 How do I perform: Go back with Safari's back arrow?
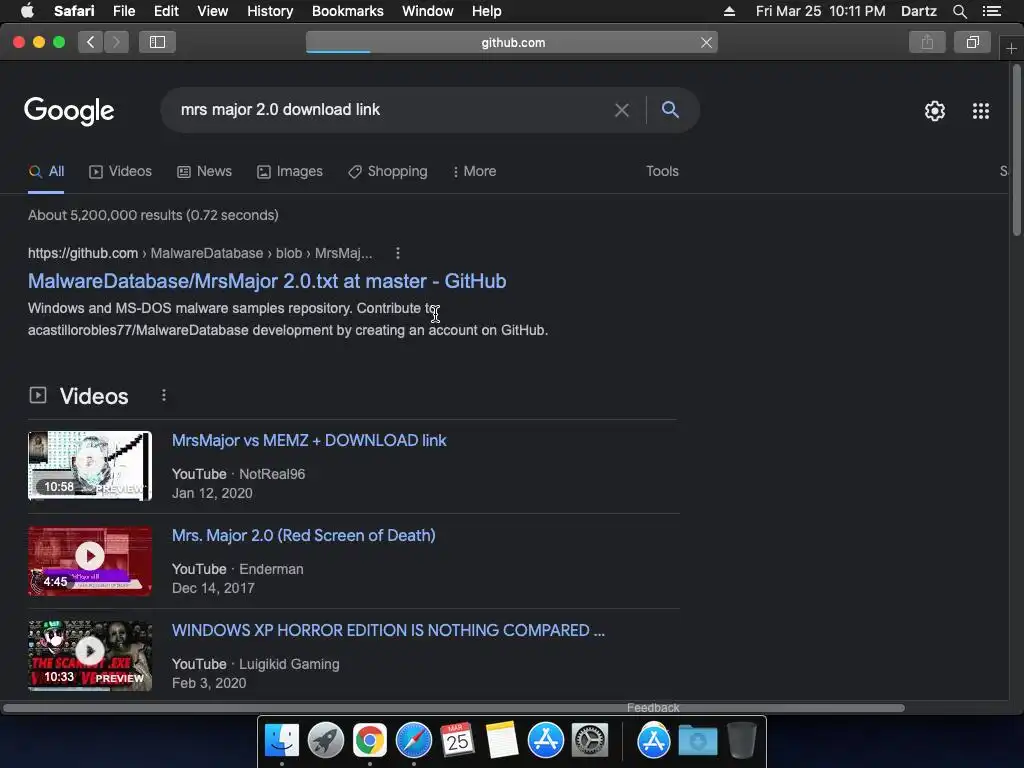coord(91,42)
